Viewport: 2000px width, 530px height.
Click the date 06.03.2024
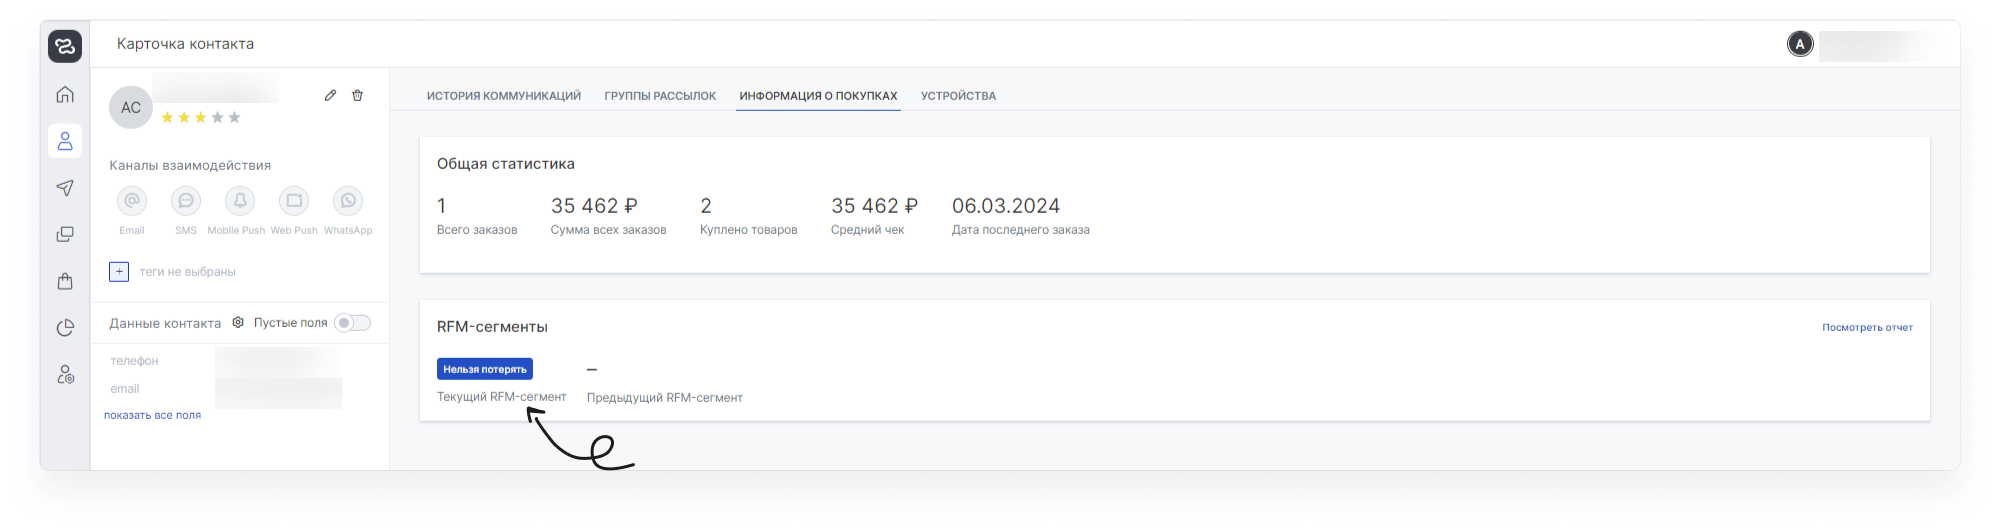pyautogui.click(x=1006, y=206)
